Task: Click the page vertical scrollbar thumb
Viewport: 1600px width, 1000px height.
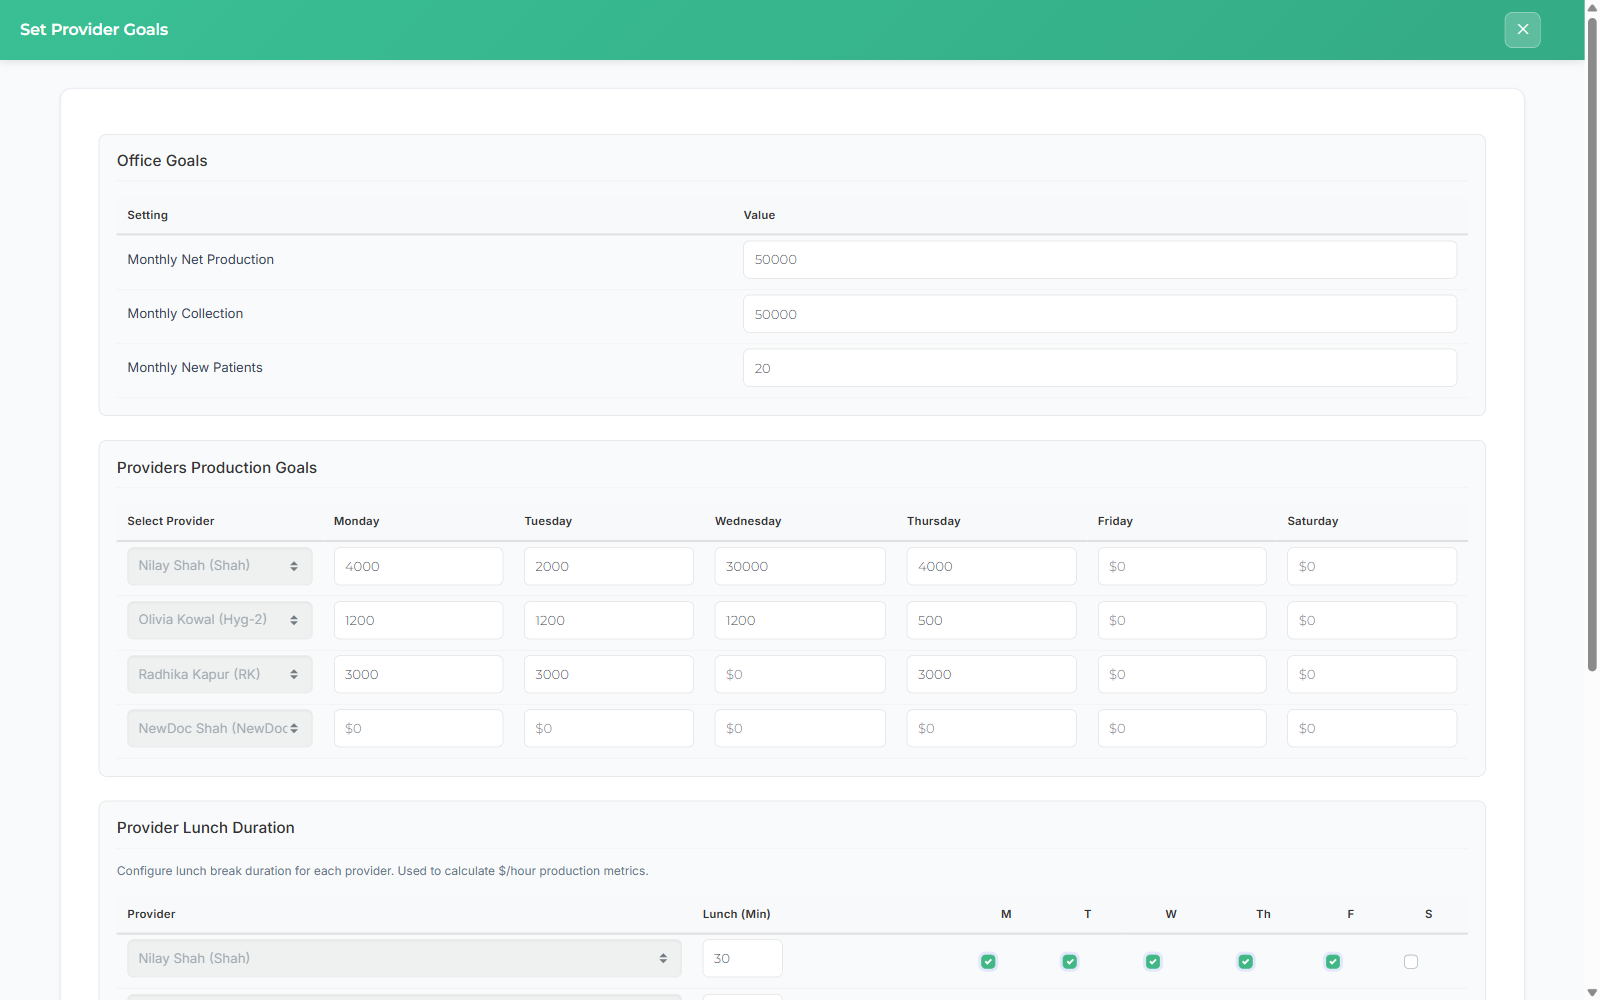Action: [1592, 343]
